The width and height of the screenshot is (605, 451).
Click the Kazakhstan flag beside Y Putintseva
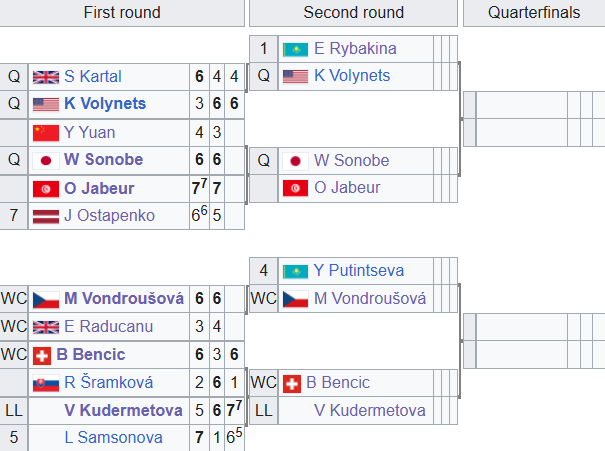tap(295, 271)
